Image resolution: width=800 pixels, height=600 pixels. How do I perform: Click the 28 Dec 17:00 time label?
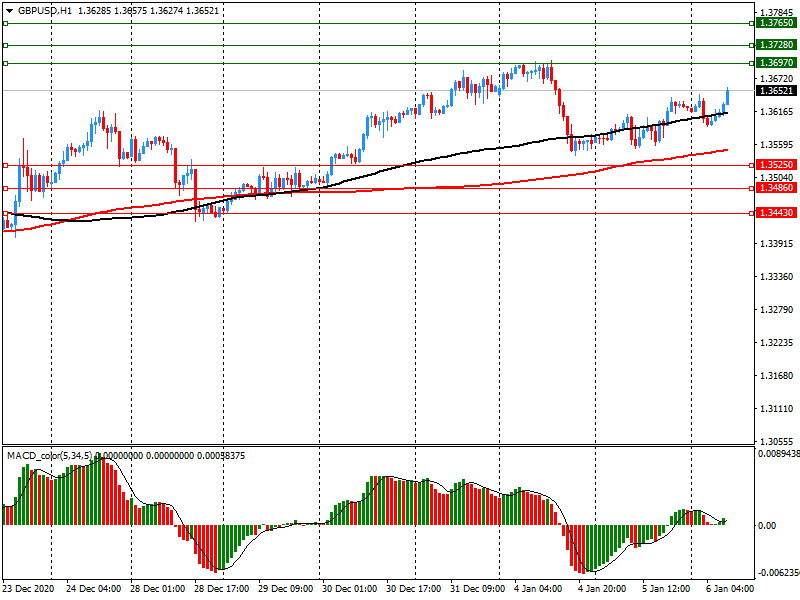pyautogui.click(x=221, y=589)
